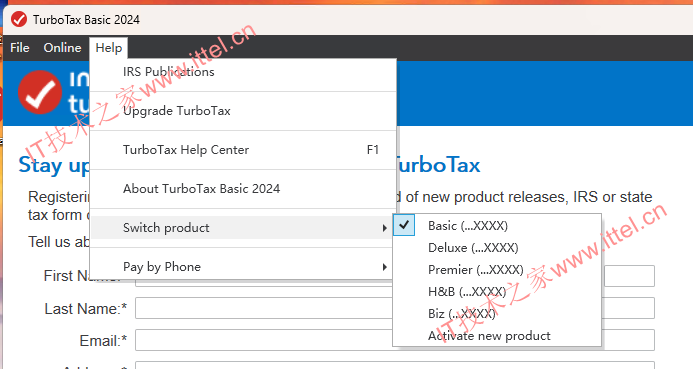Switch to Deluxe (...XXXX) product
Screen dimensions: 693x369
click(497, 247)
